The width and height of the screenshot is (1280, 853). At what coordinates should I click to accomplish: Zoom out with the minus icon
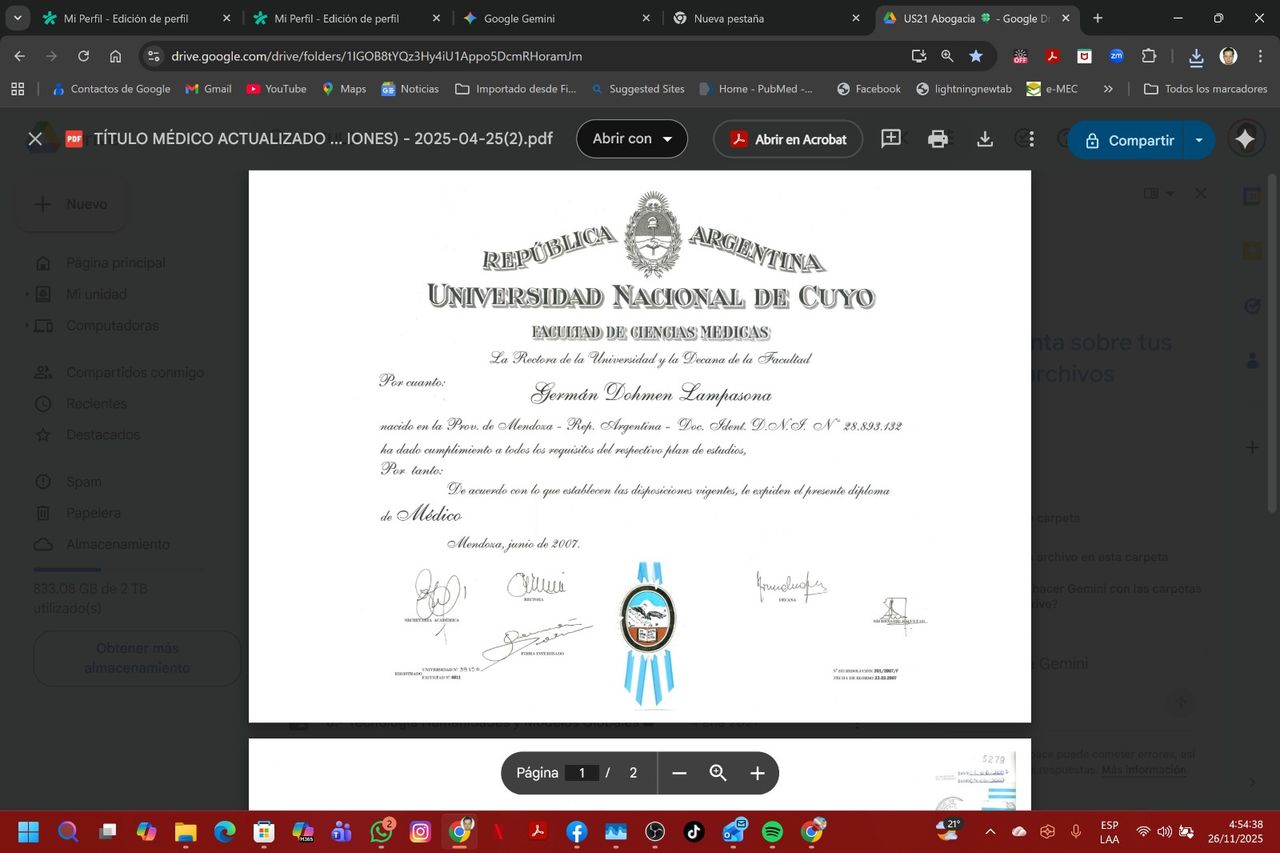[679, 773]
